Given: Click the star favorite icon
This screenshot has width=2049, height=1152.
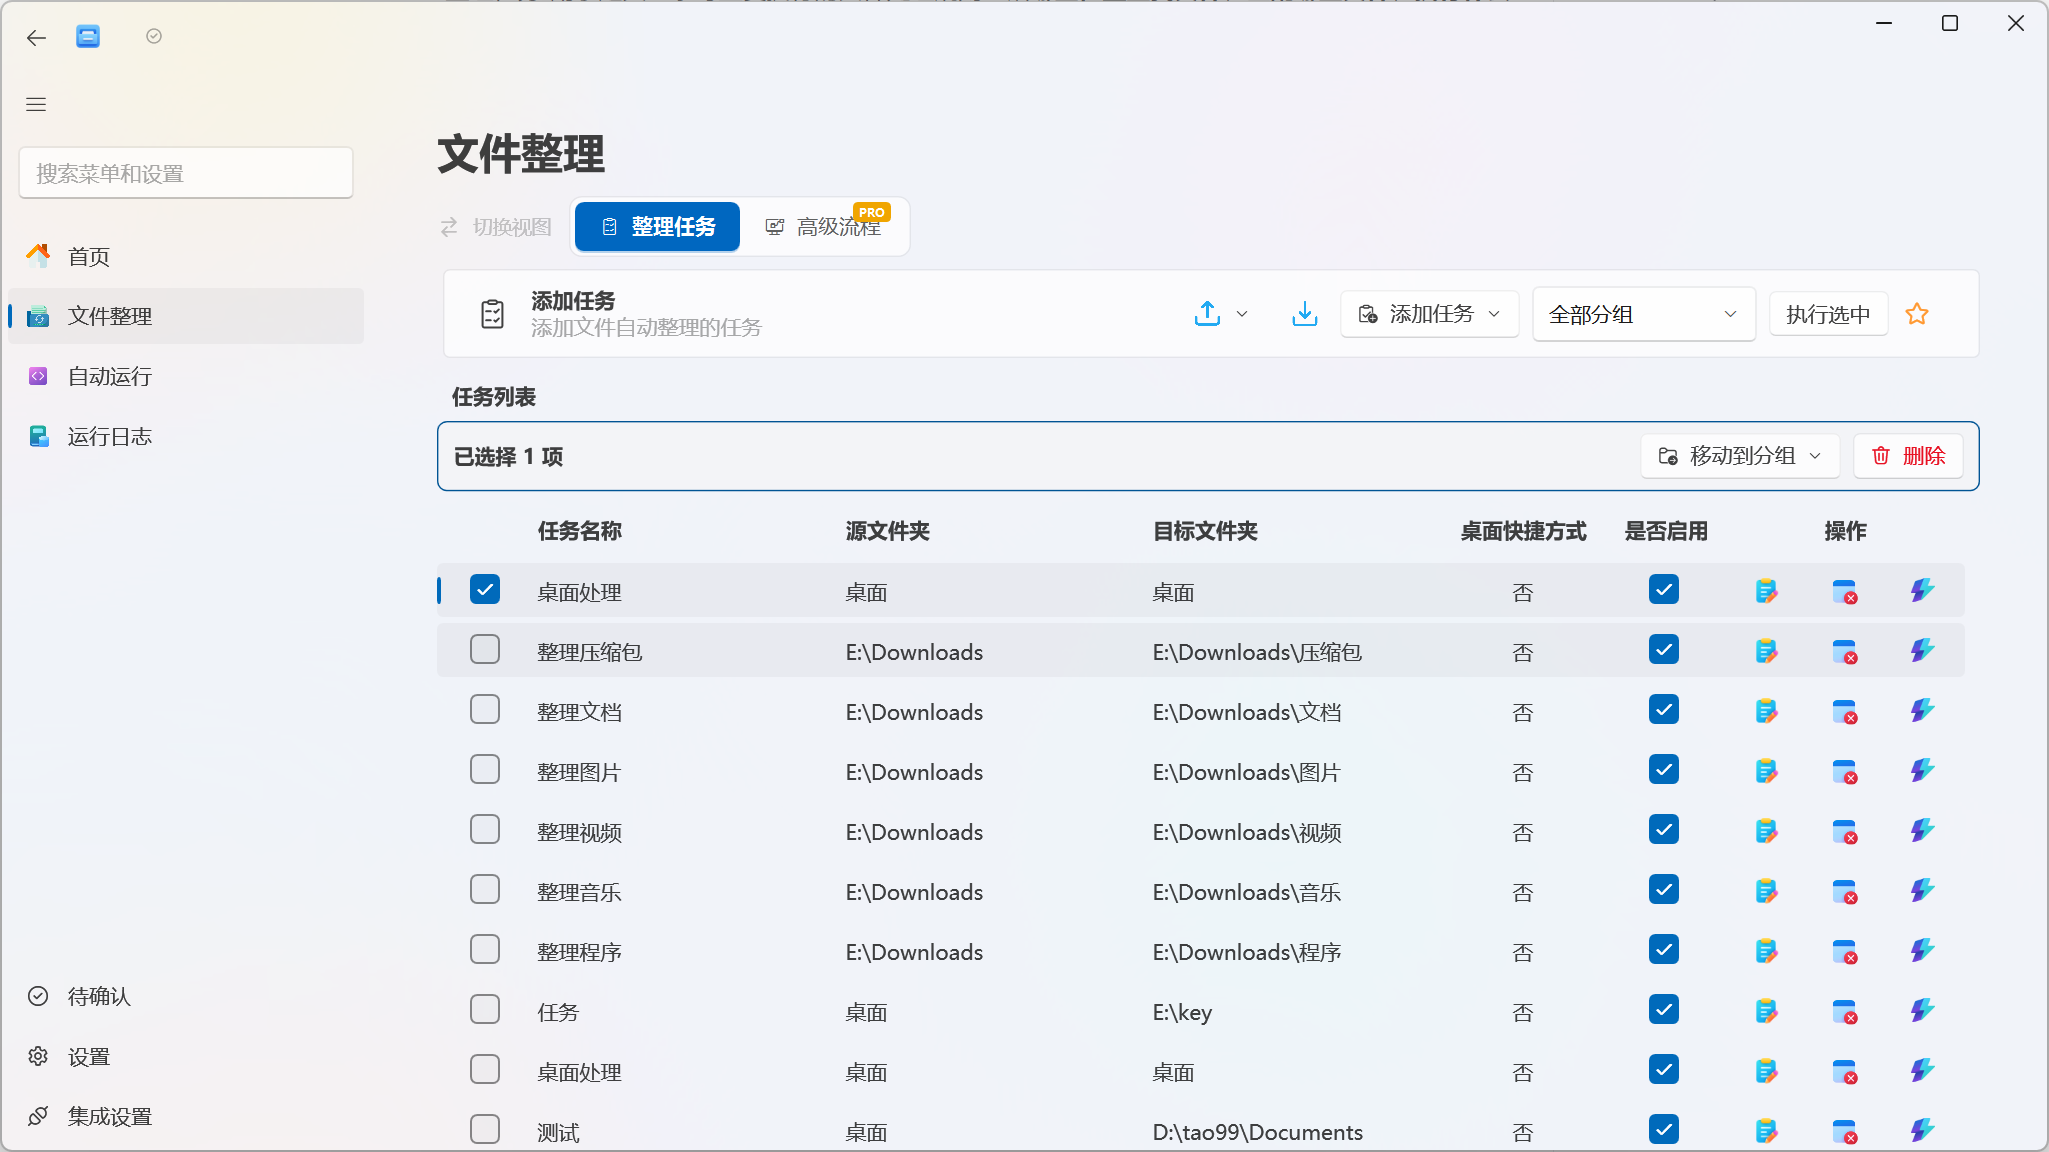Looking at the screenshot, I should [1917, 314].
